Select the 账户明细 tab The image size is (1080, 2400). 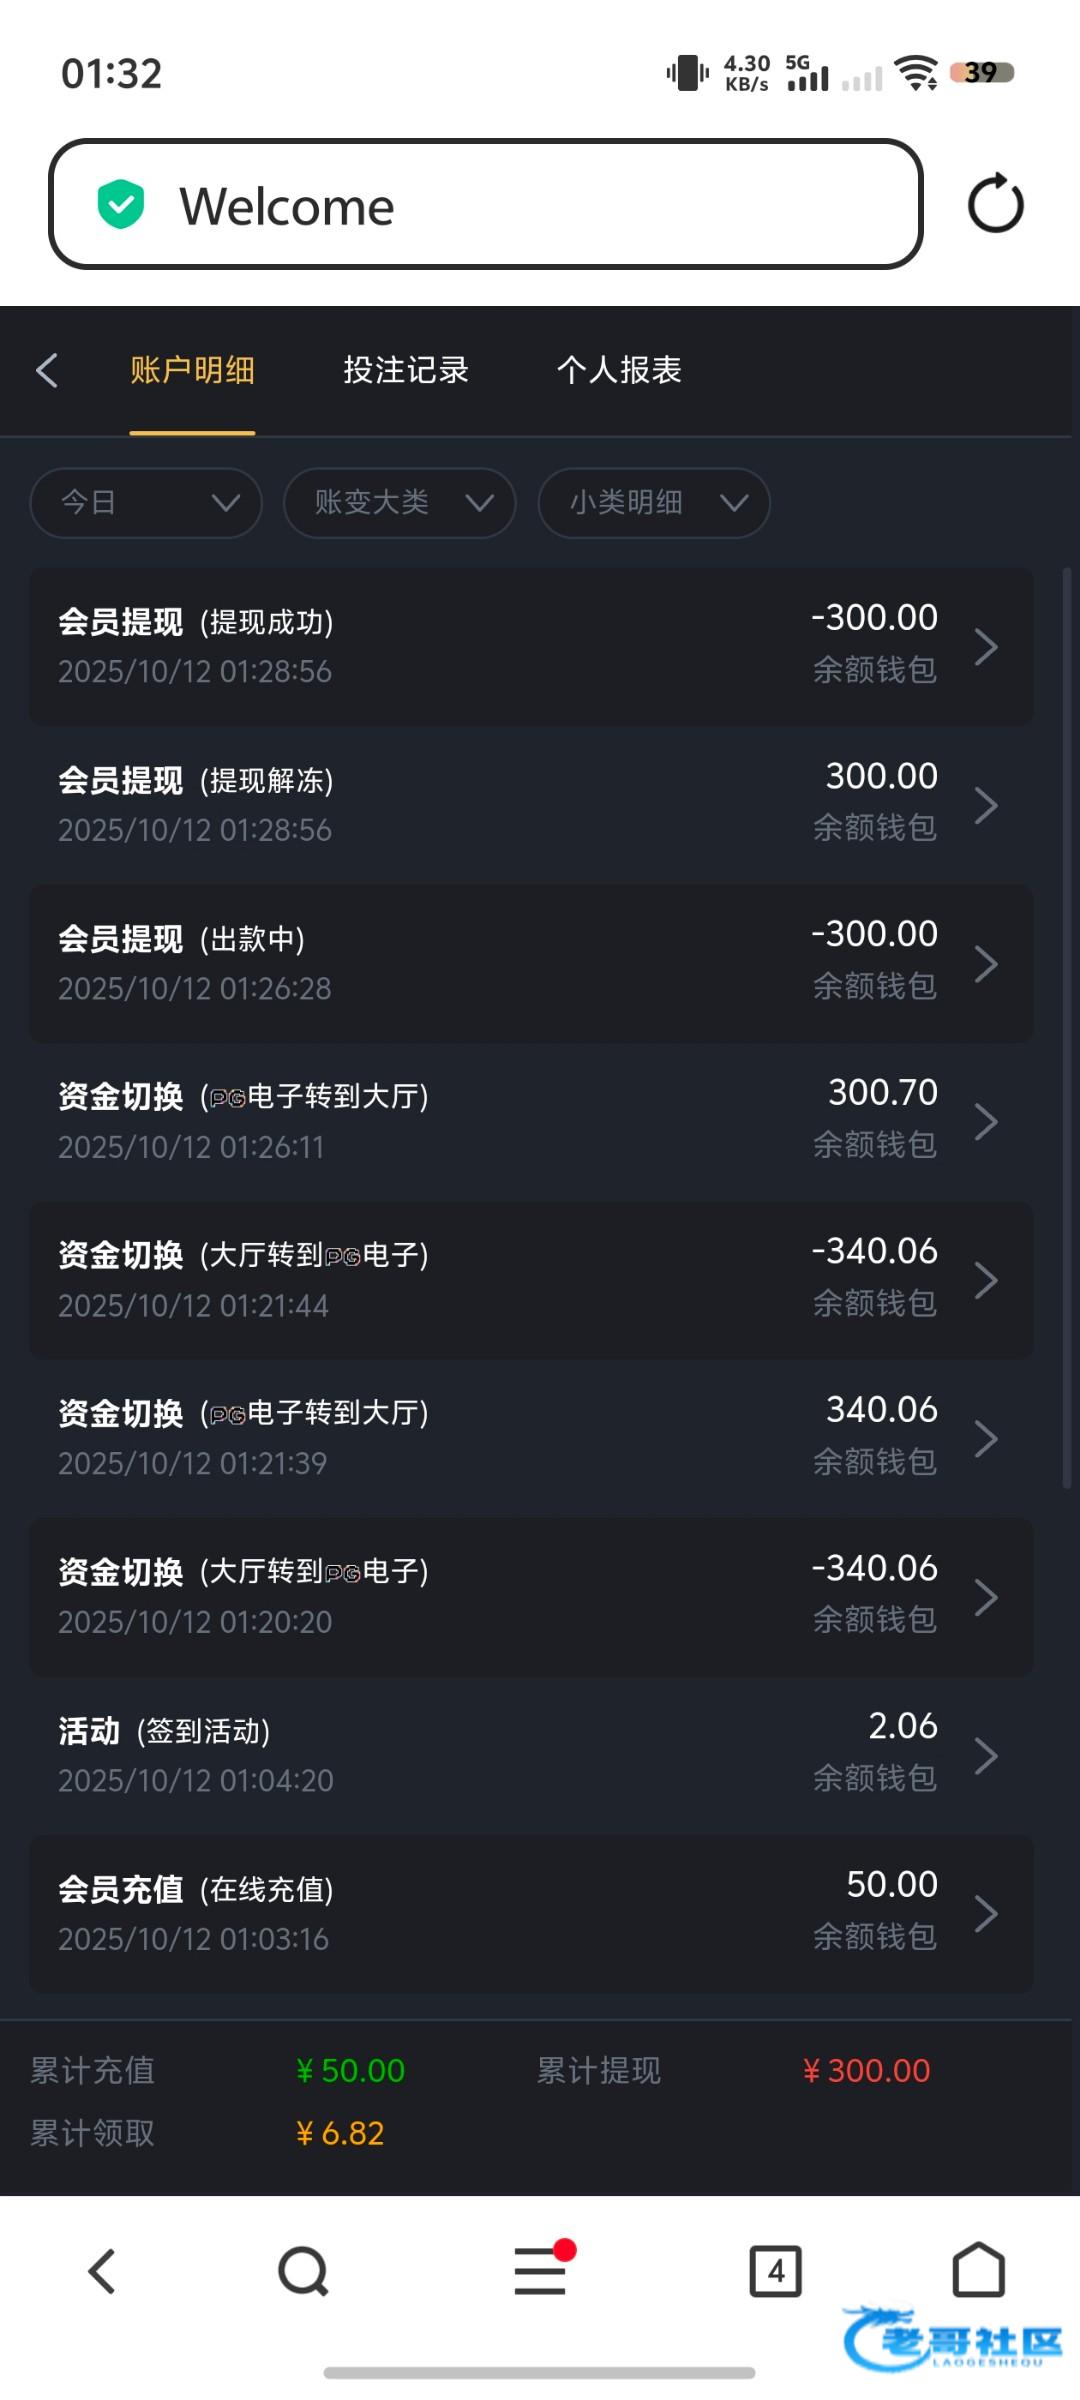coord(192,370)
